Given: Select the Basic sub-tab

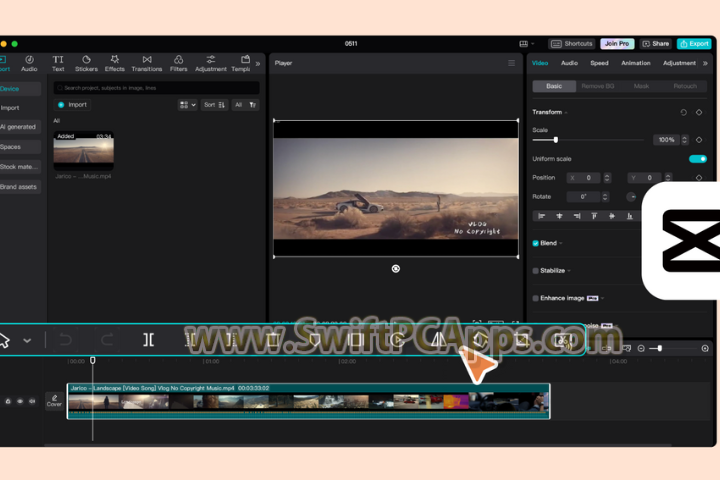Looking at the screenshot, I should tap(554, 86).
